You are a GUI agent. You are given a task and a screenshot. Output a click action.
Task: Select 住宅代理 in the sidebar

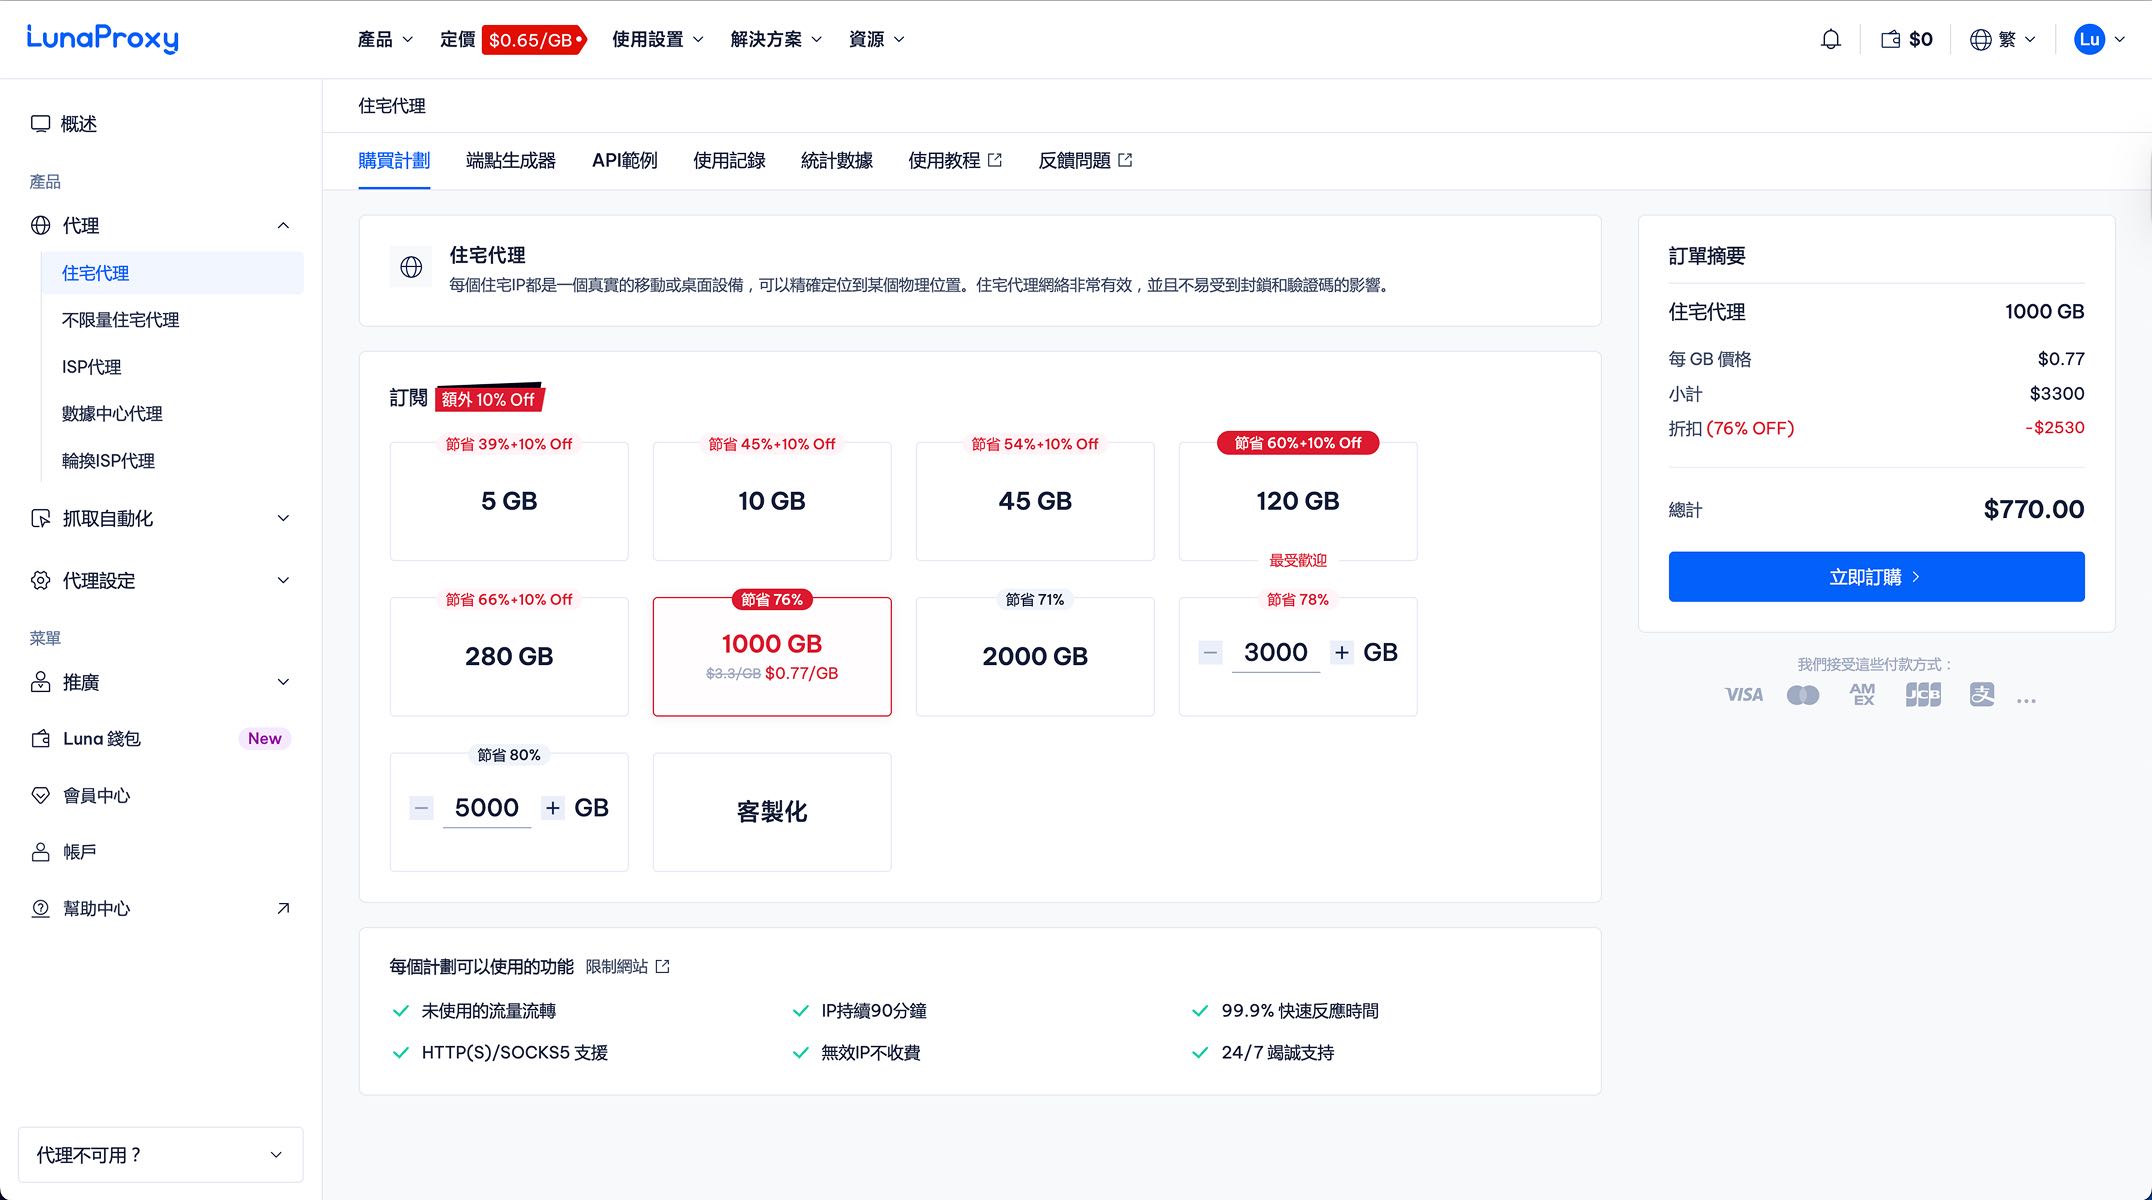click(x=172, y=273)
